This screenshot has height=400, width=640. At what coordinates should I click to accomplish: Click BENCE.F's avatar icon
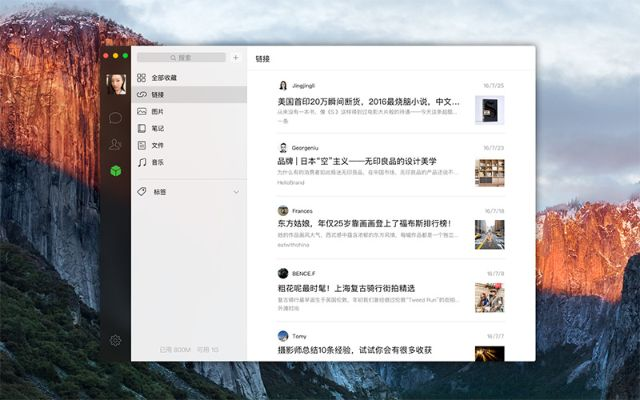283,272
